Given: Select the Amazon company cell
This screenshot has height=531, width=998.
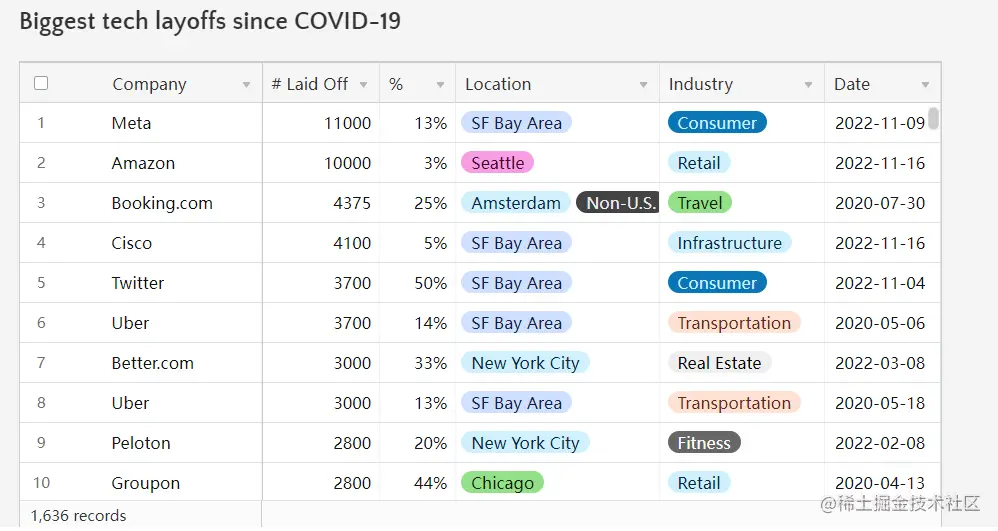Looking at the screenshot, I should [x=143, y=163].
